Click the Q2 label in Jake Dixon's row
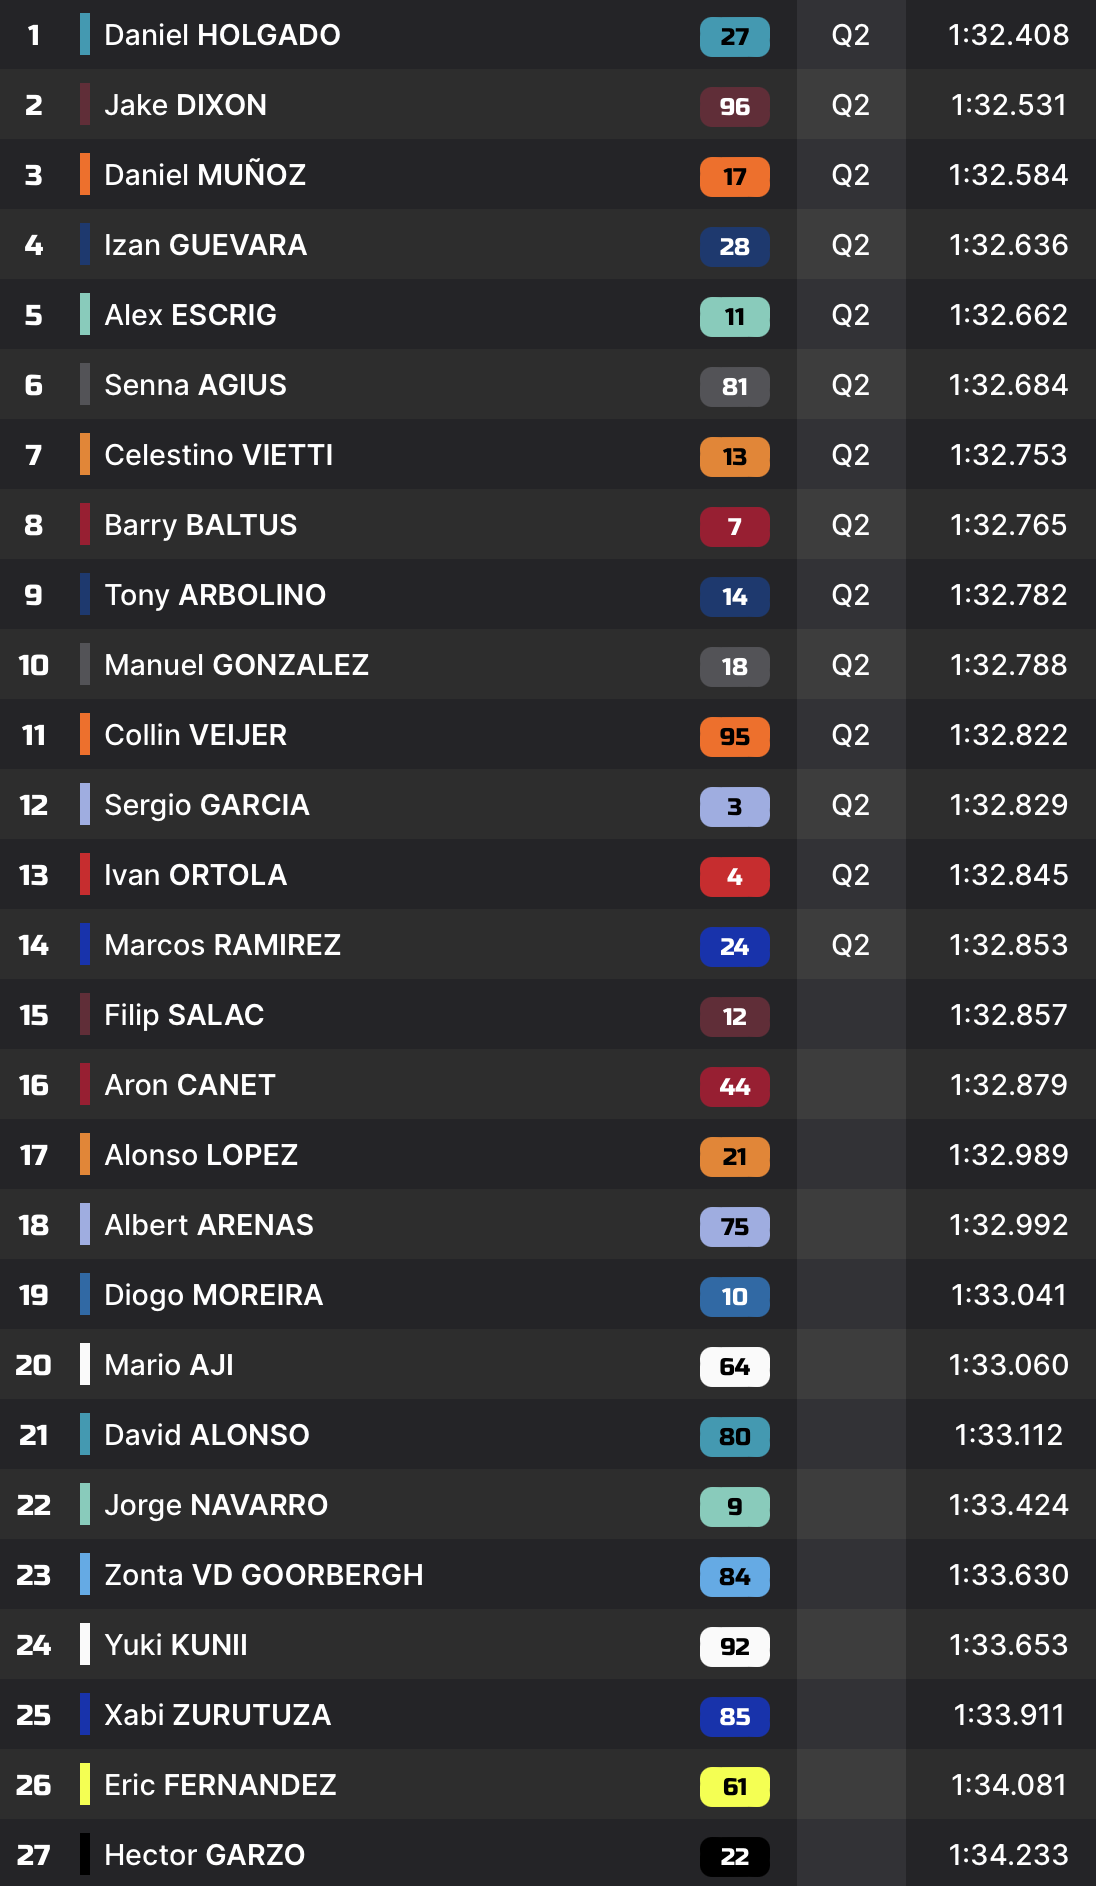This screenshot has width=1096, height=1886. [850, 105]
